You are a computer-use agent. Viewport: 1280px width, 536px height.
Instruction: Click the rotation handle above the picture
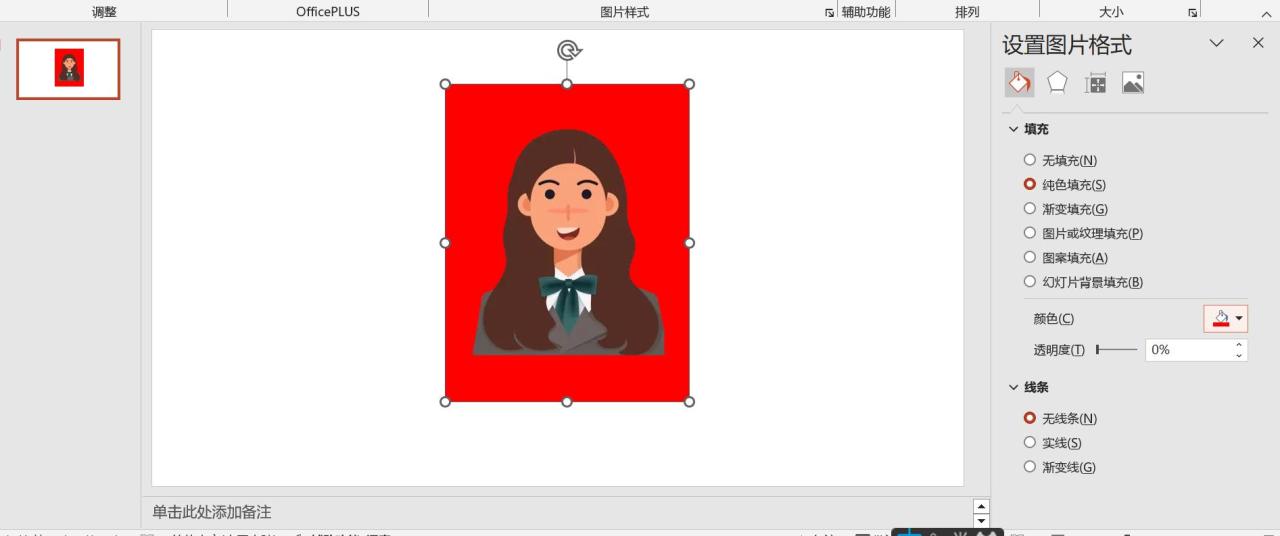coord(568,51)
